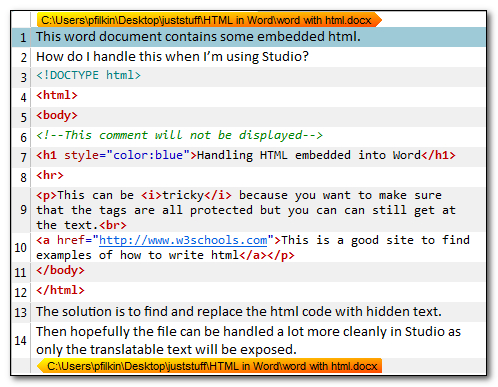This screenshot has width=498, height=387.
Task: Click segment number 8
Action: coord(23,177)
